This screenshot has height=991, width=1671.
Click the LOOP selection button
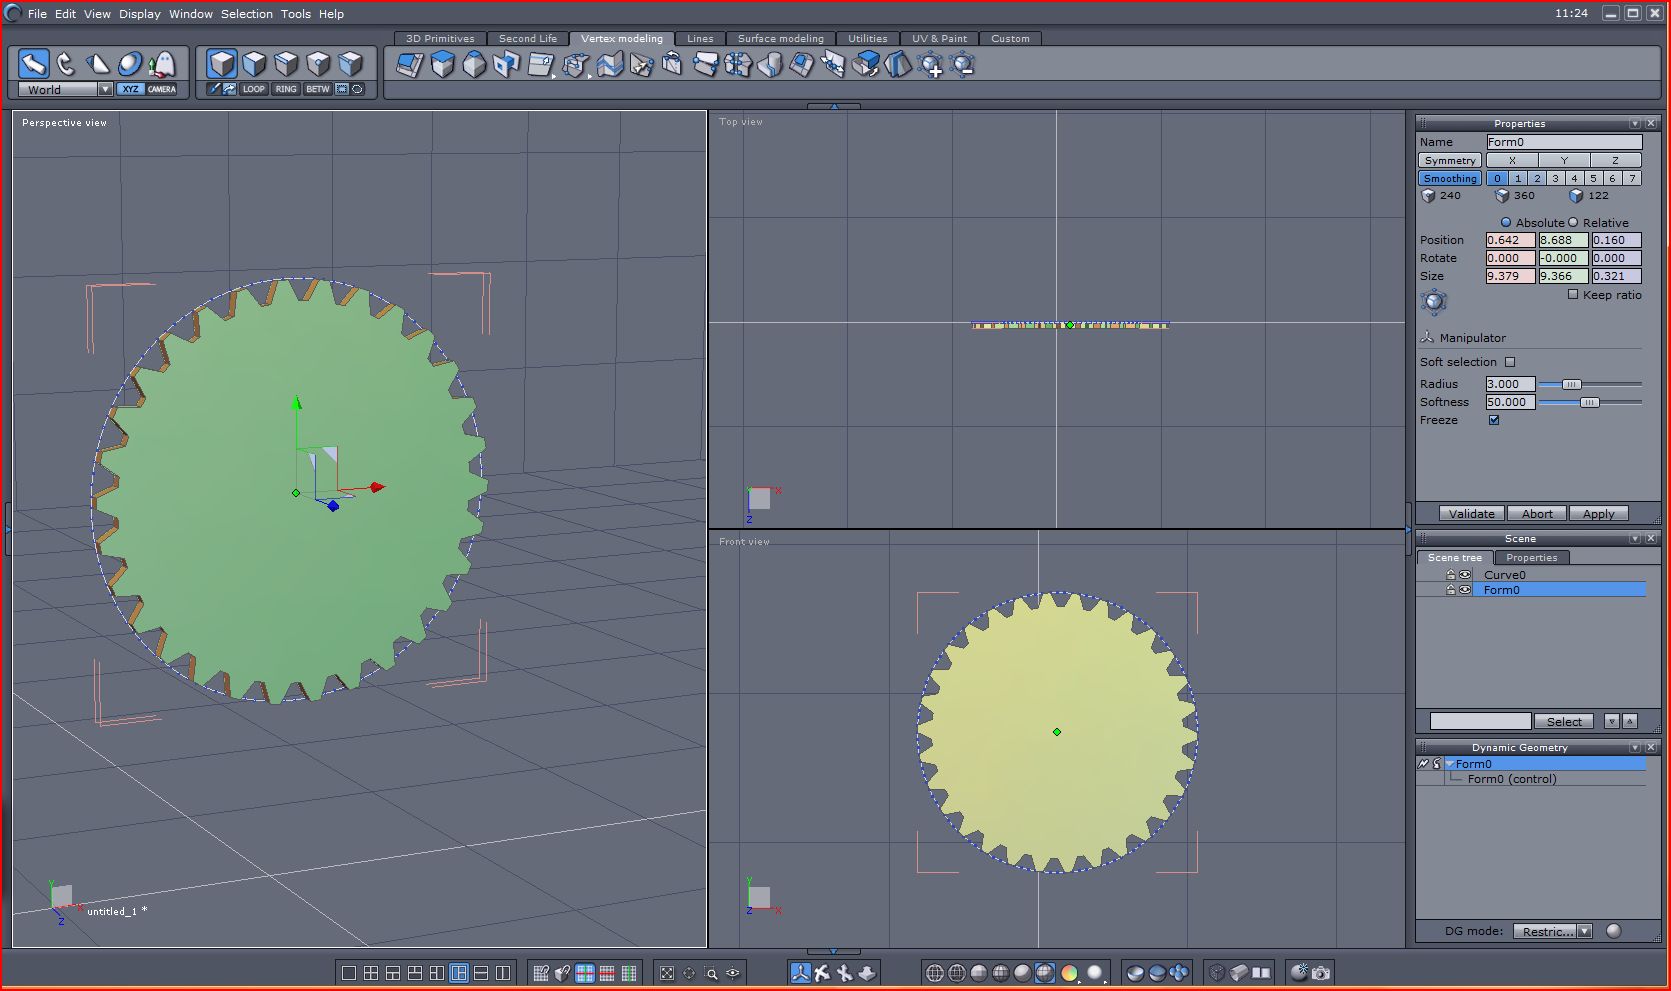coord(254,89)
